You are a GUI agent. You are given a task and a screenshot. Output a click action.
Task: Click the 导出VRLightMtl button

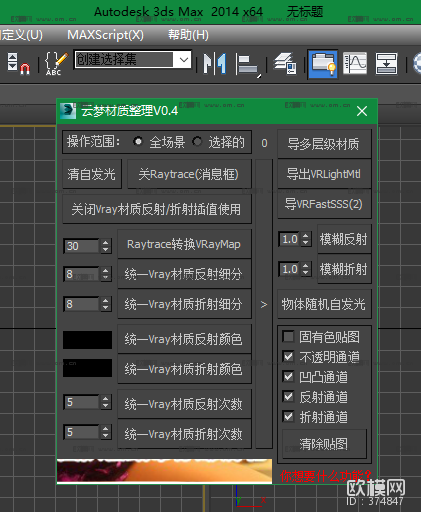tap(324, 174)
